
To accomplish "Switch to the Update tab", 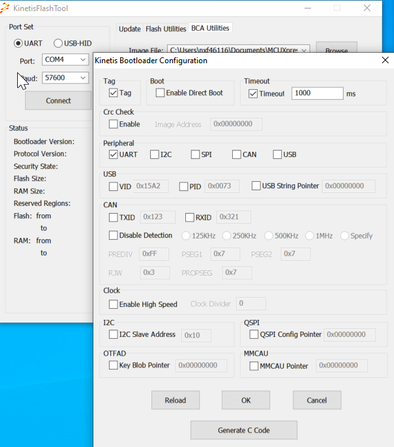I will point(130,29).
